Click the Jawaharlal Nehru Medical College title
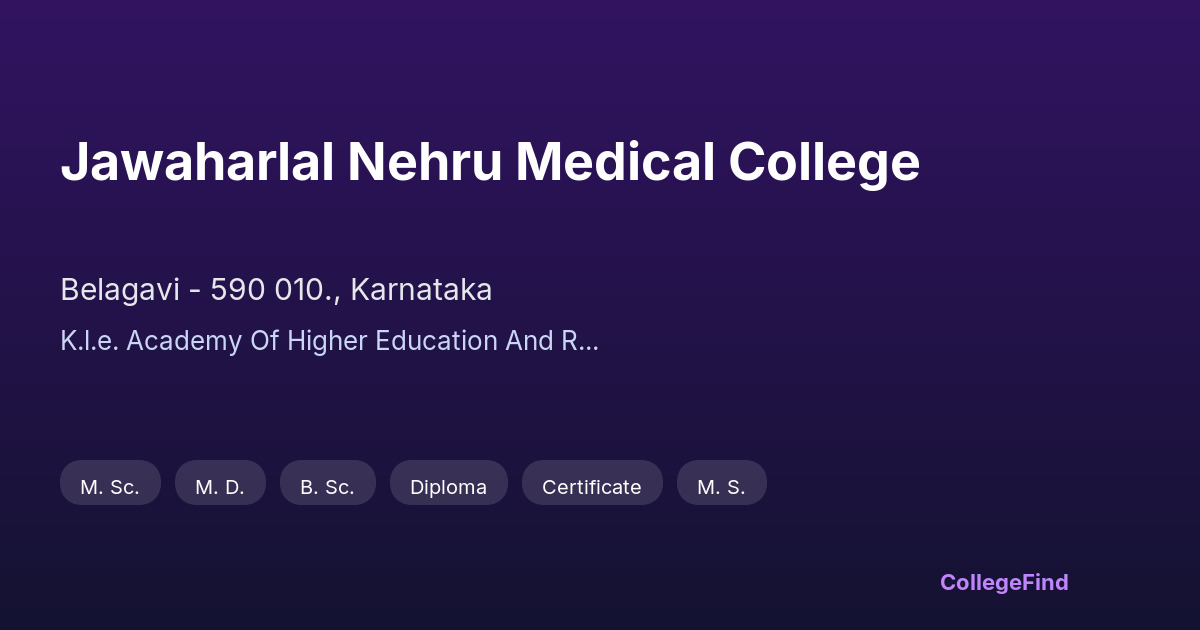This screenshot has width=1200, height=630. (x=490, y=163)
